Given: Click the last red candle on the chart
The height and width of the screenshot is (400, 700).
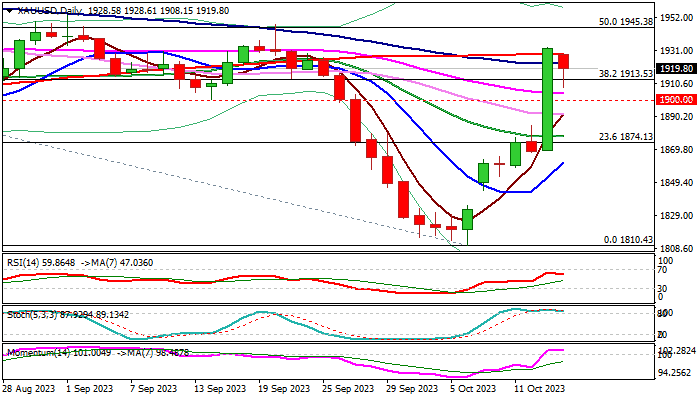Looking at the screenshot, I should coord(563,61).
